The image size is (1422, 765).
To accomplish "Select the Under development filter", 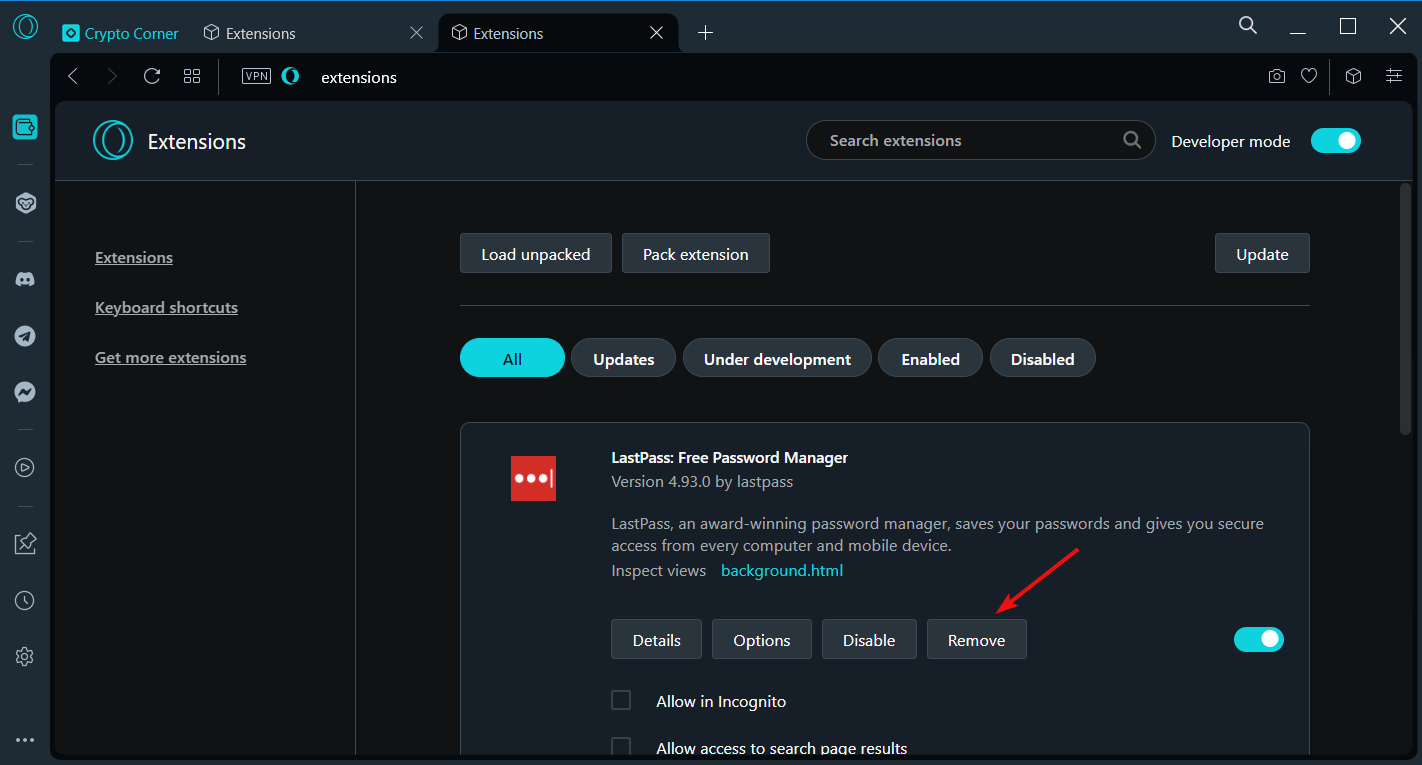I will [x=777, y=358].
